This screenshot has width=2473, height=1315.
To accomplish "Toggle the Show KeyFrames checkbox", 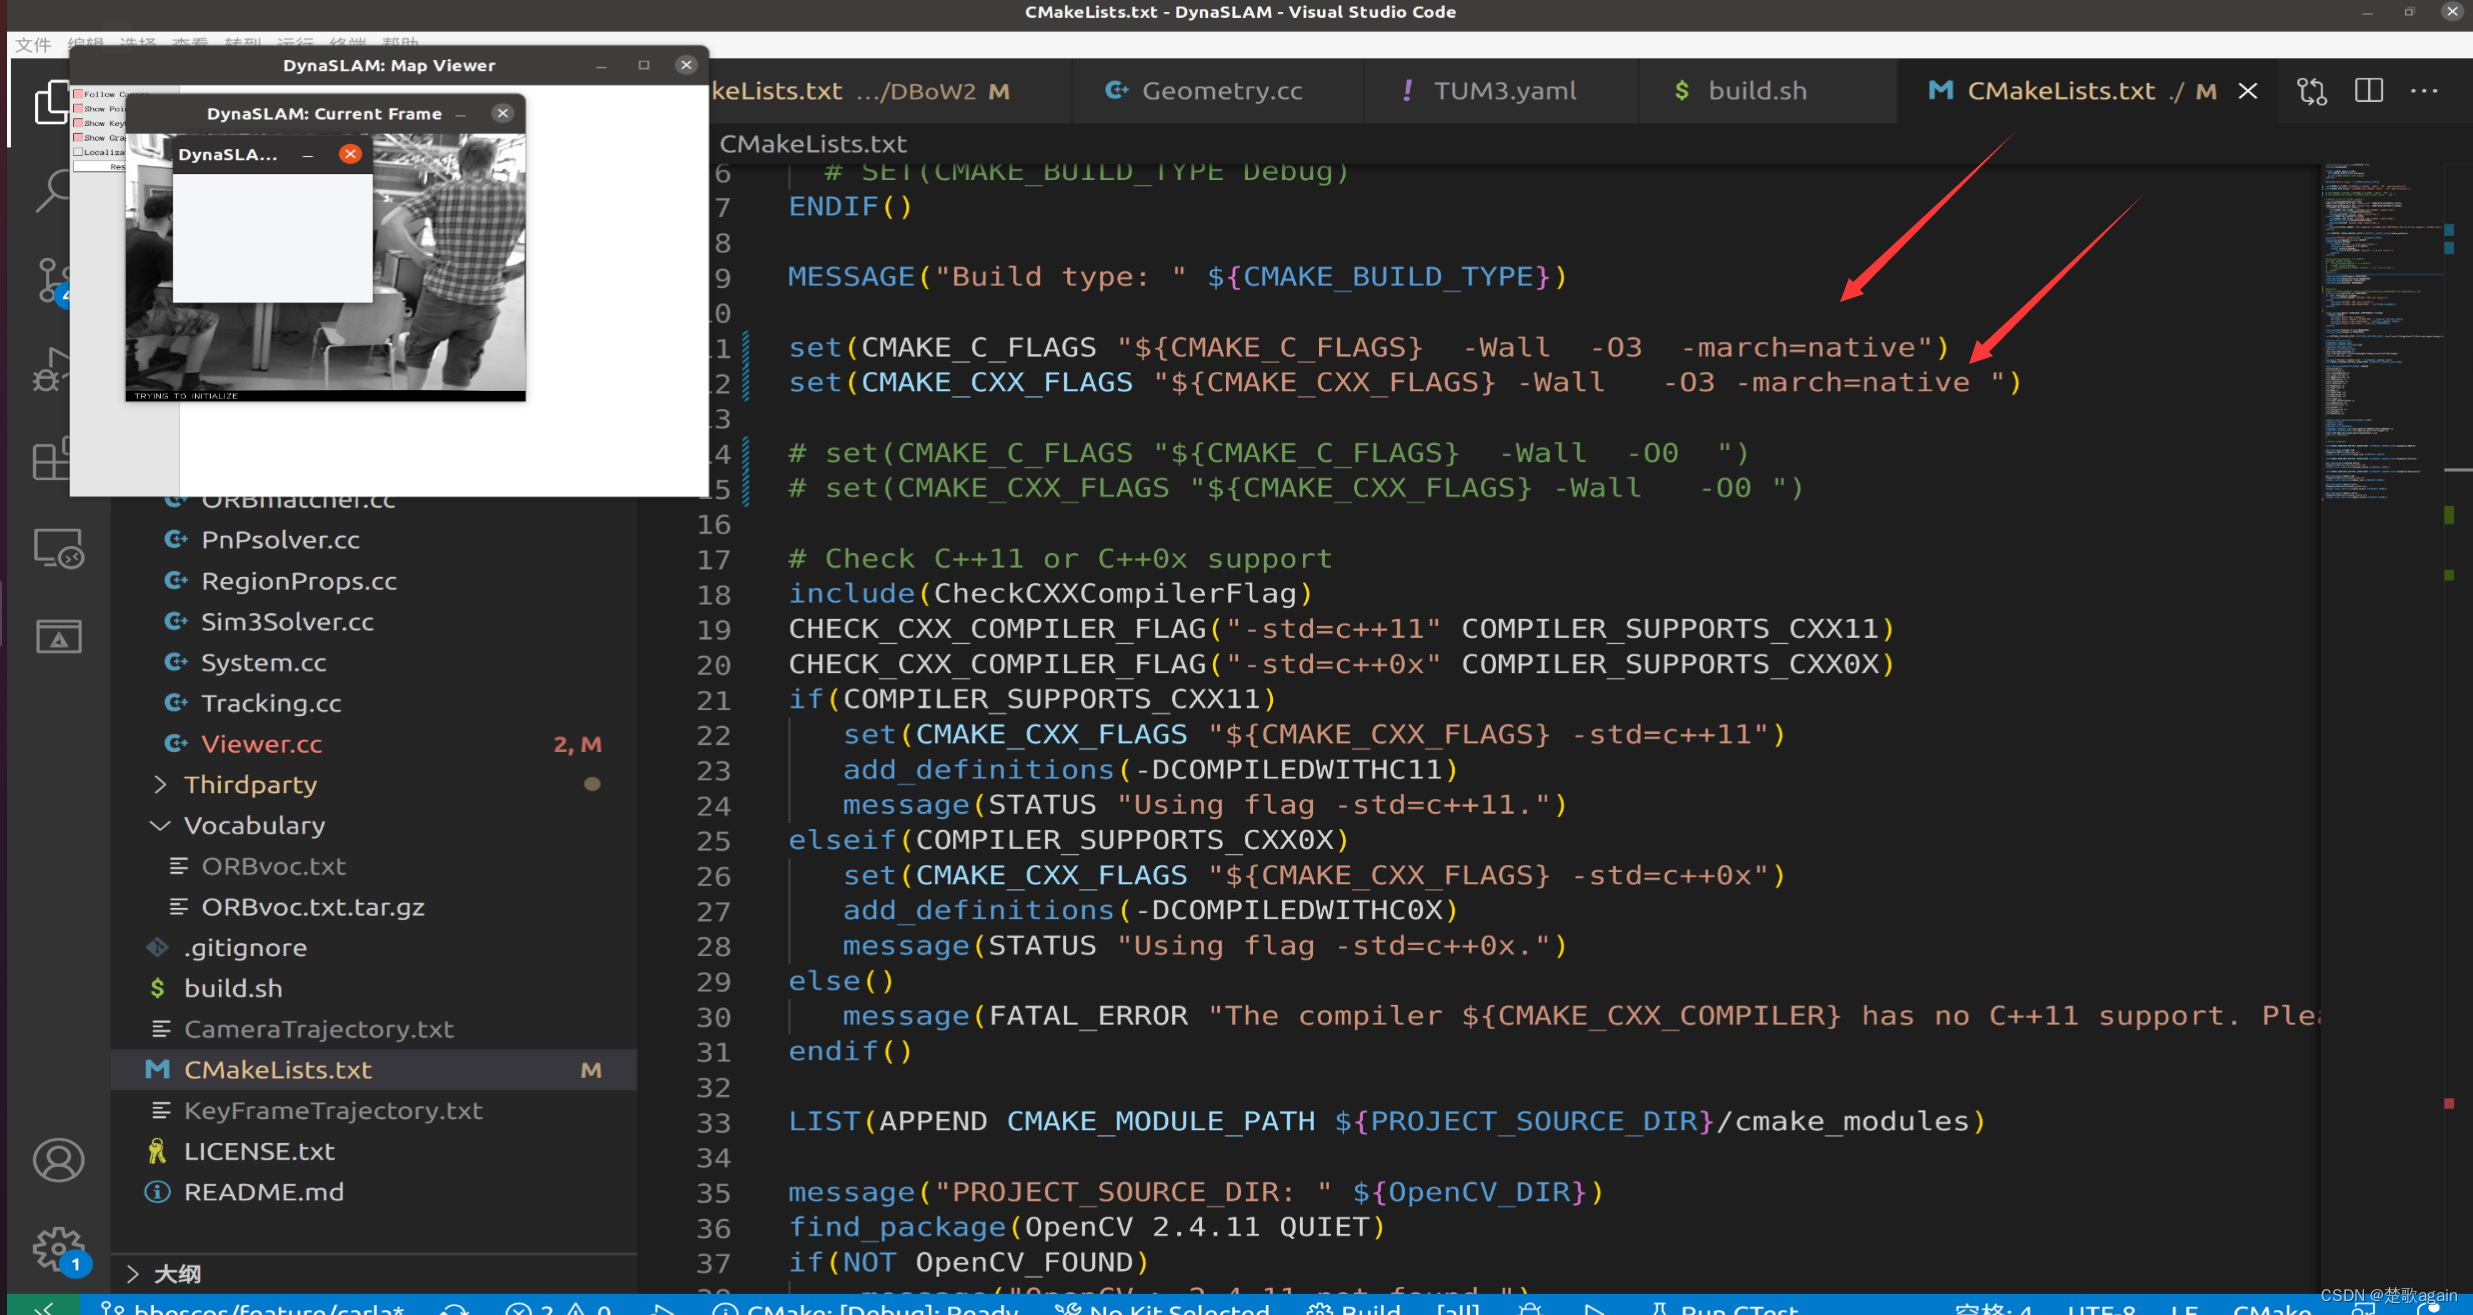I will [x=78, y=123].
